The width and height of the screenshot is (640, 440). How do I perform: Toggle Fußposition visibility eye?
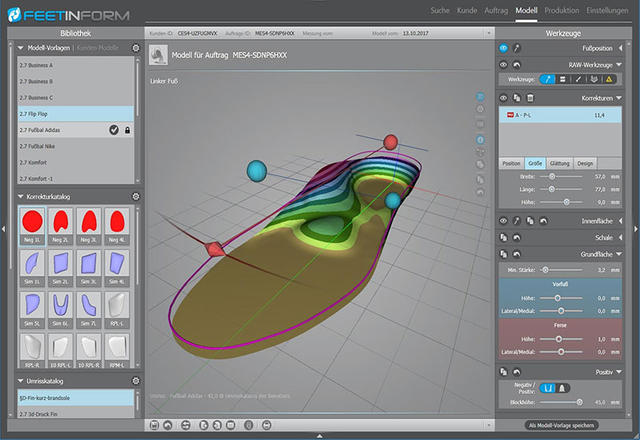coord(503,47)
